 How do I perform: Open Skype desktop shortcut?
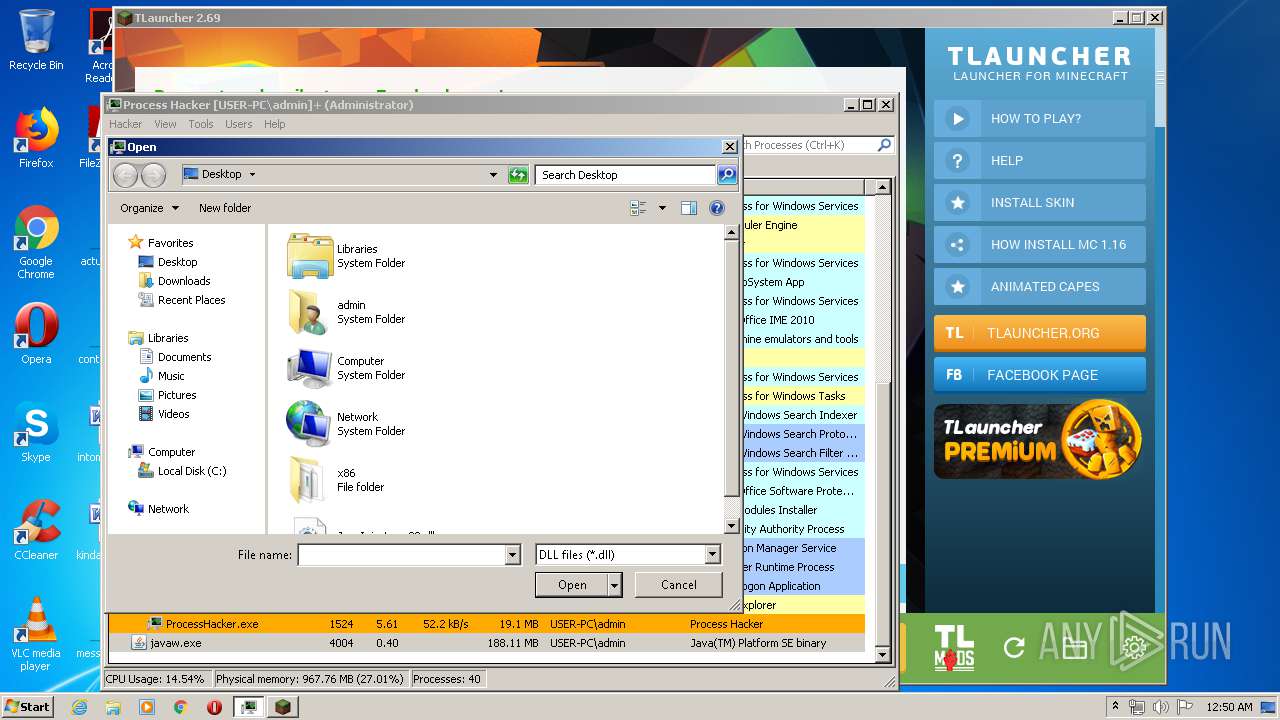click(x=36, y=432)
